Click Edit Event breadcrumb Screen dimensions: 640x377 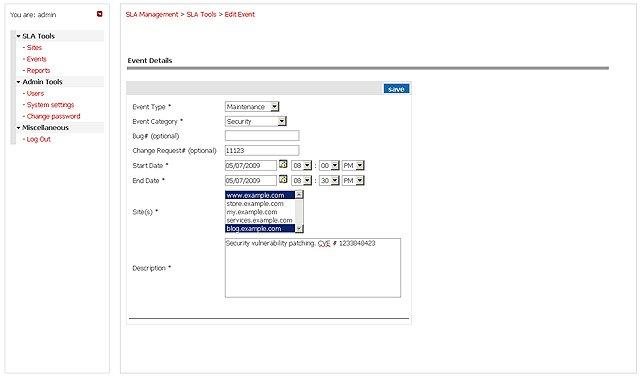(x=240, y=14)
